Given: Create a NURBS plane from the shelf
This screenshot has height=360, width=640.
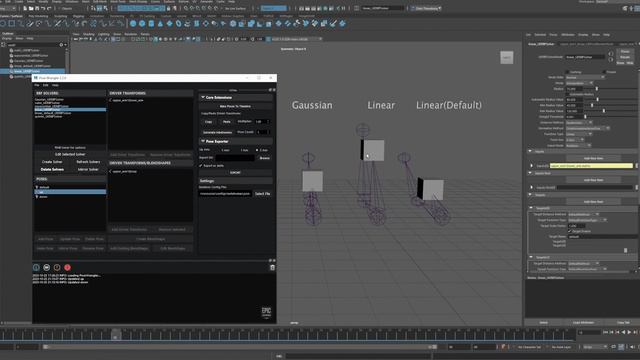Looking at the screenshot, I should point(169,24).
